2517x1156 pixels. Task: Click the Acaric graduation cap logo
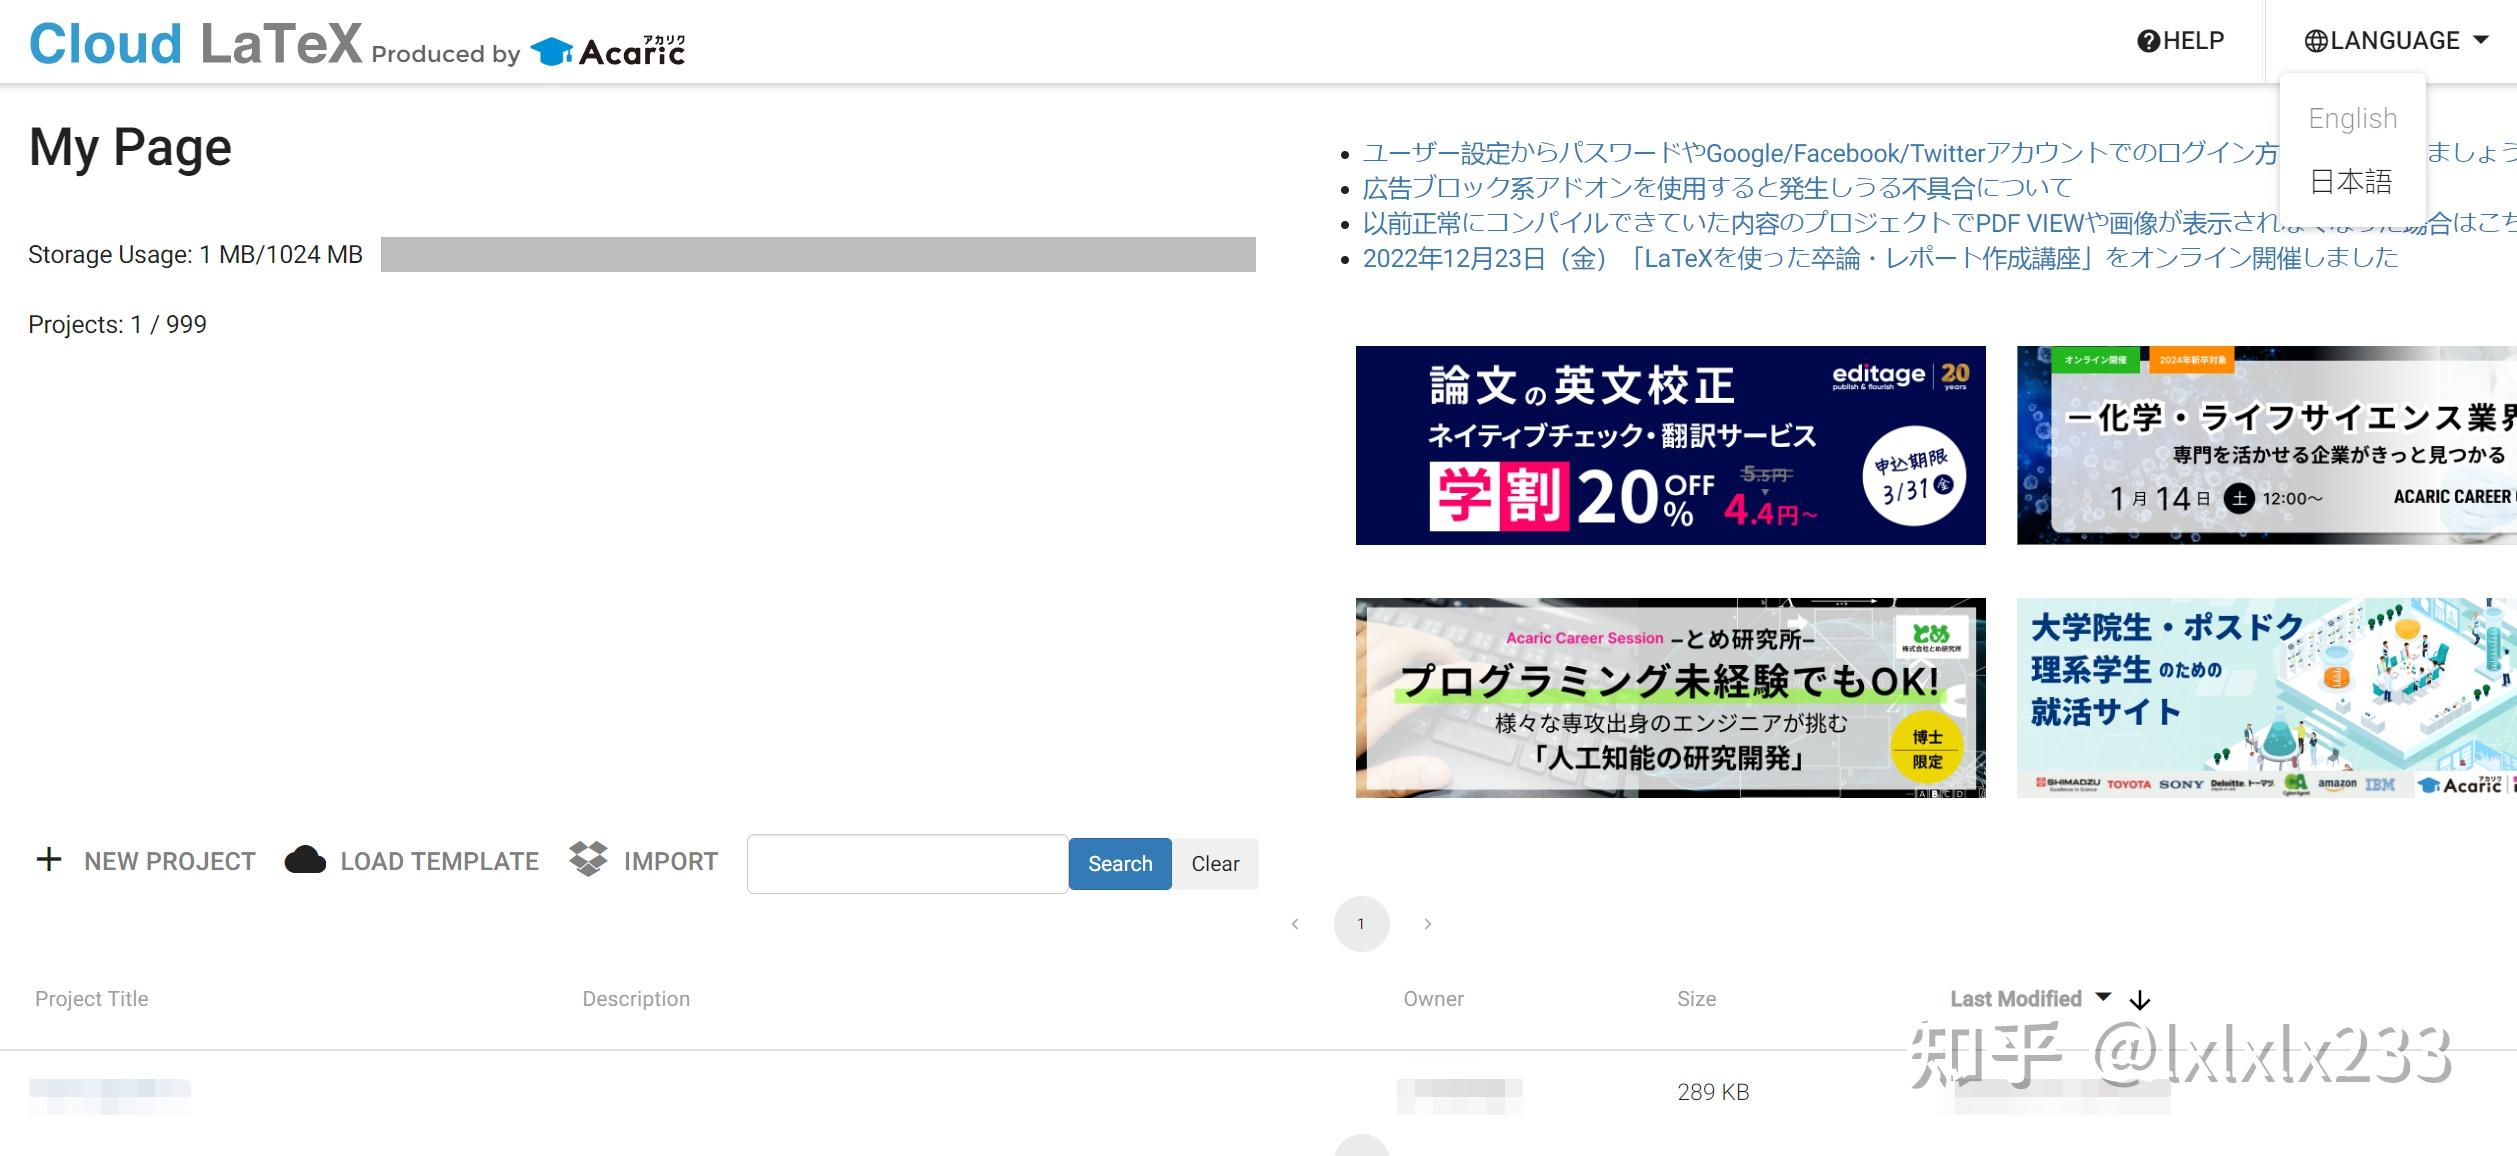(x=551, y=50)
